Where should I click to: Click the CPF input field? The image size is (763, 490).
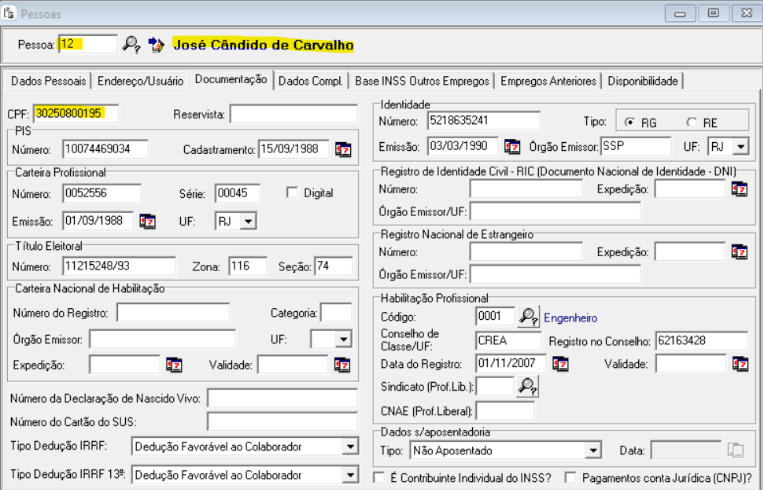[x=75, y=113]
